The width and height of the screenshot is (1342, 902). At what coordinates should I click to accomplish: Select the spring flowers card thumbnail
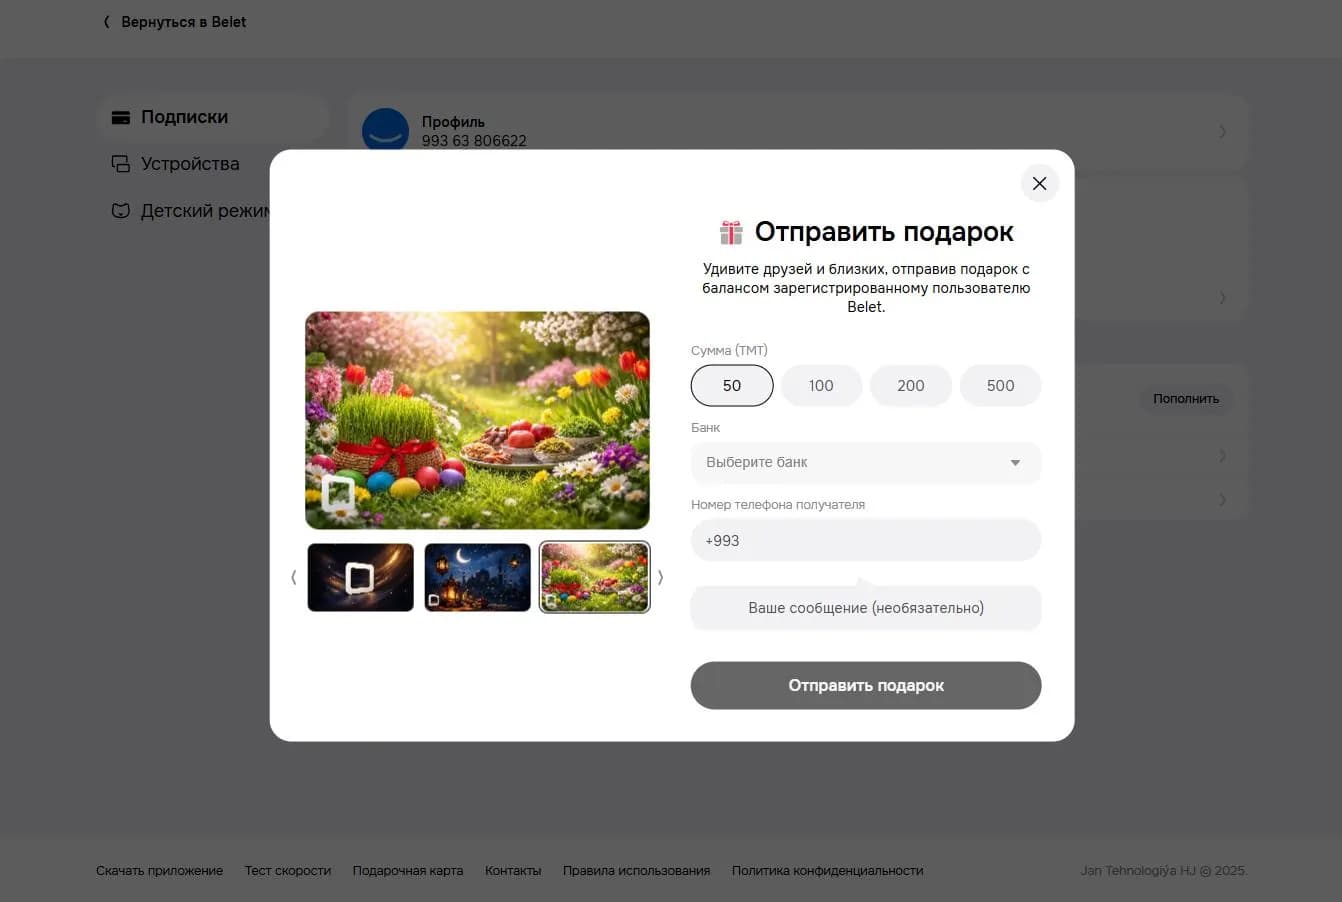[x=594, y=577]
